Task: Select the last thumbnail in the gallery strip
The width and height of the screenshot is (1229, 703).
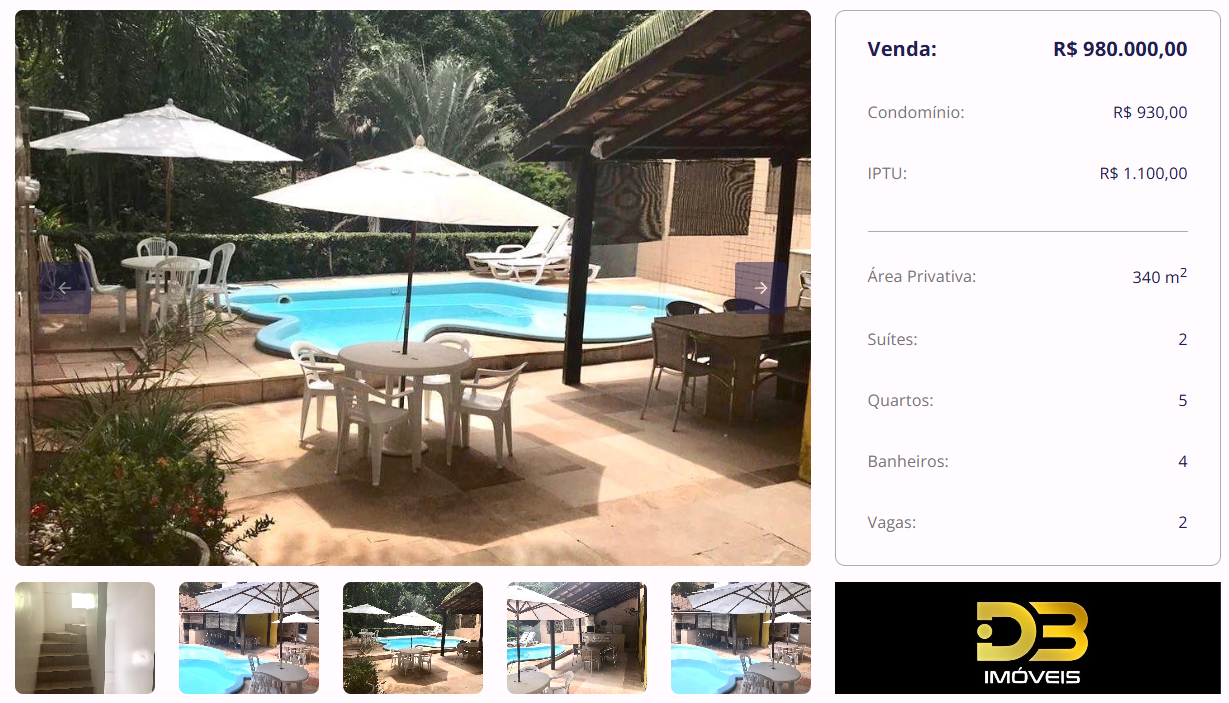Action: [x=741, y=638]
